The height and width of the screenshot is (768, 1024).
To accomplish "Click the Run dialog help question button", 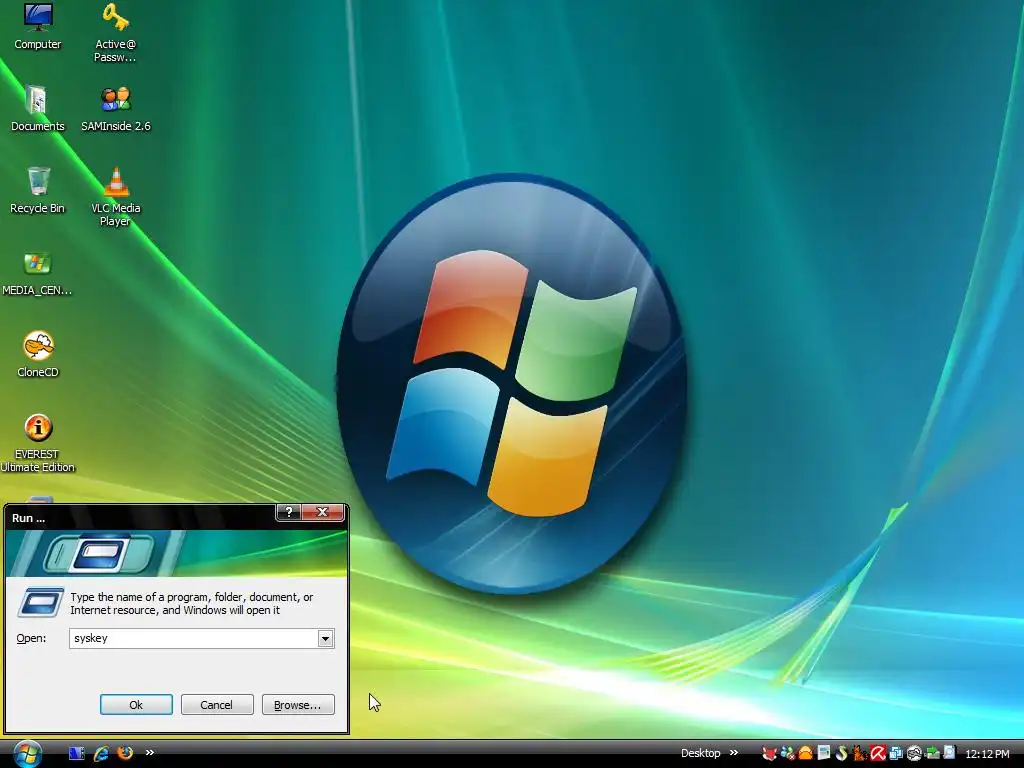I will tap(288, 513).
